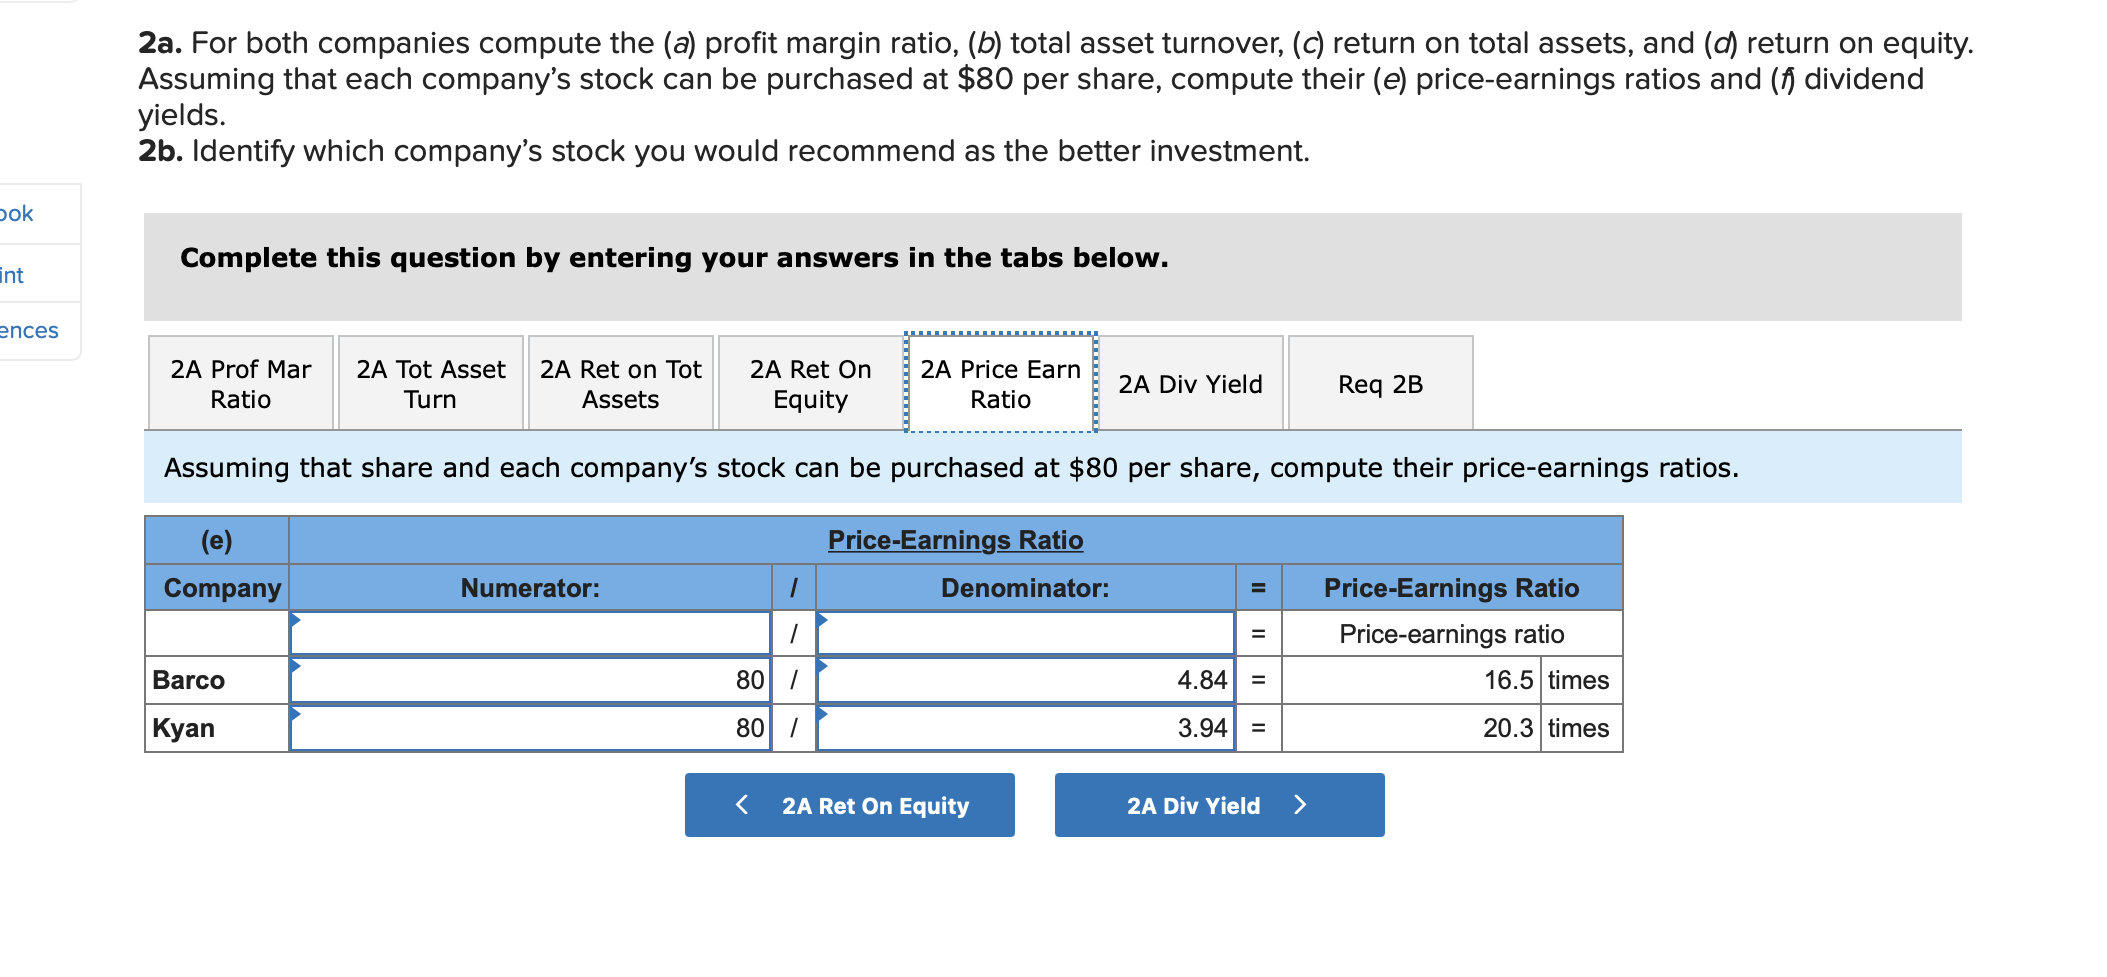The height and width of the screenshot is (977, 2107).
Task: Click Barco denominator field showing 4.84
Action: 1025,680
